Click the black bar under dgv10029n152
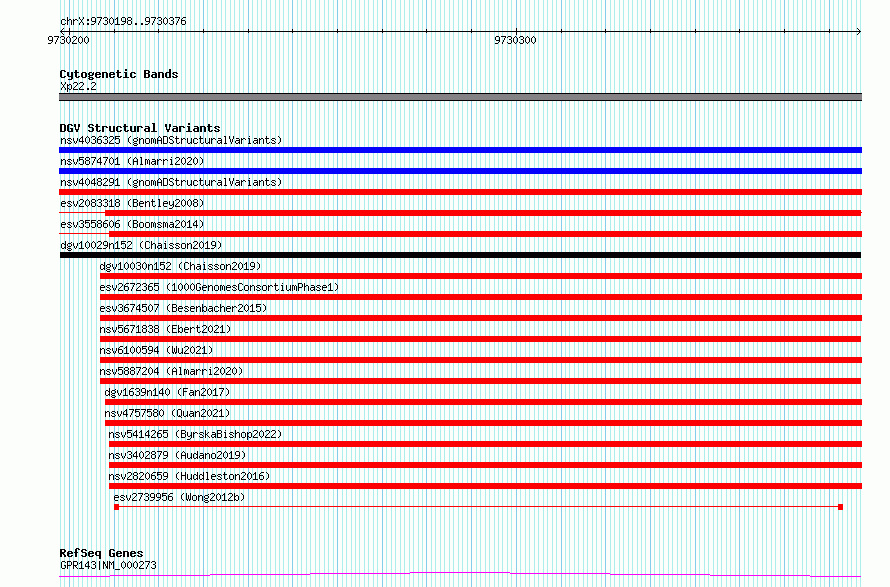The image size is (890, 587). (x=460, y=255)
